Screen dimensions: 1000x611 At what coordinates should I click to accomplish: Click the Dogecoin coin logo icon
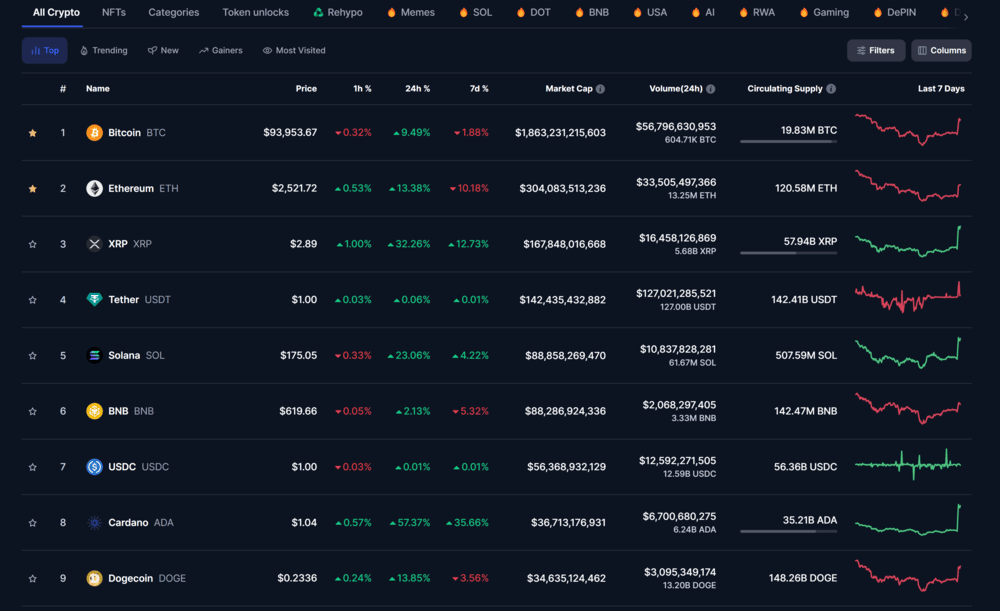click(x=94, y=578)
